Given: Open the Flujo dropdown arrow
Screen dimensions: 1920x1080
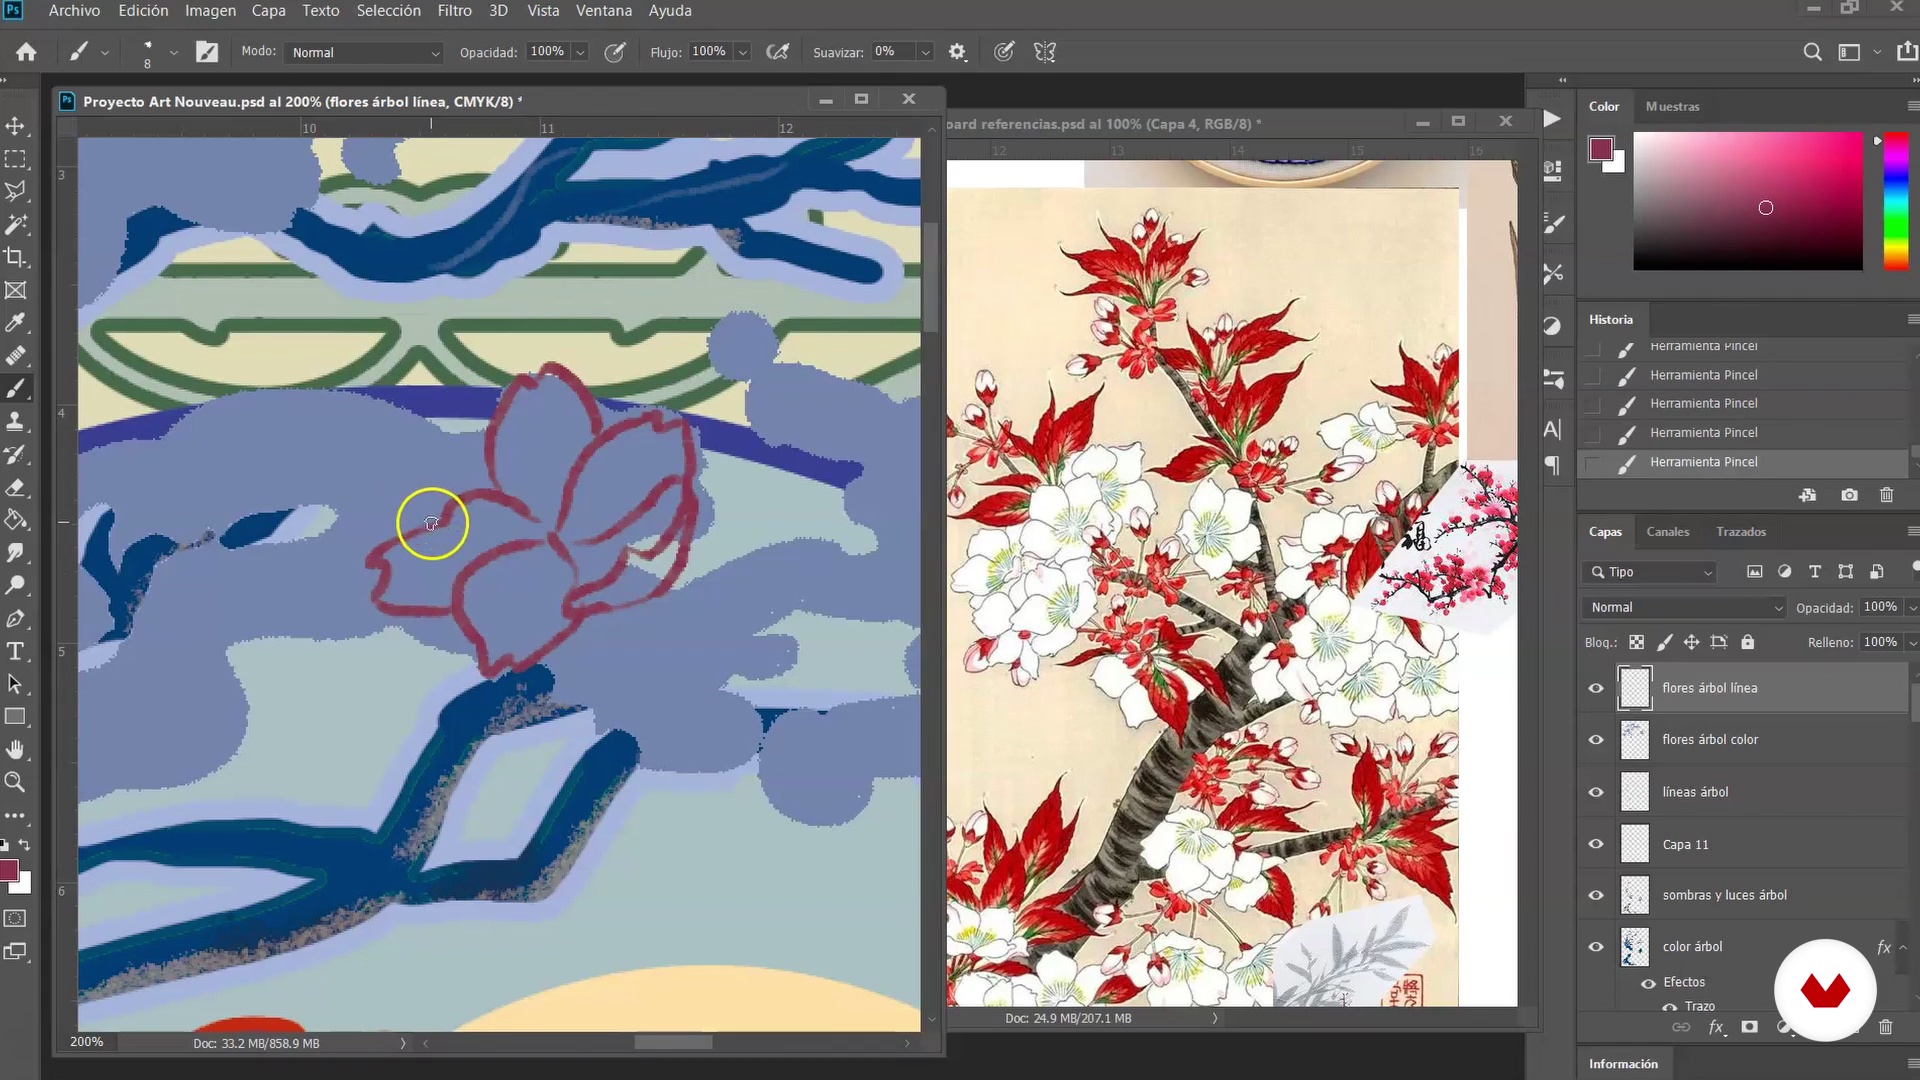Looking at the screenshot, I should [x=742, y=52].
